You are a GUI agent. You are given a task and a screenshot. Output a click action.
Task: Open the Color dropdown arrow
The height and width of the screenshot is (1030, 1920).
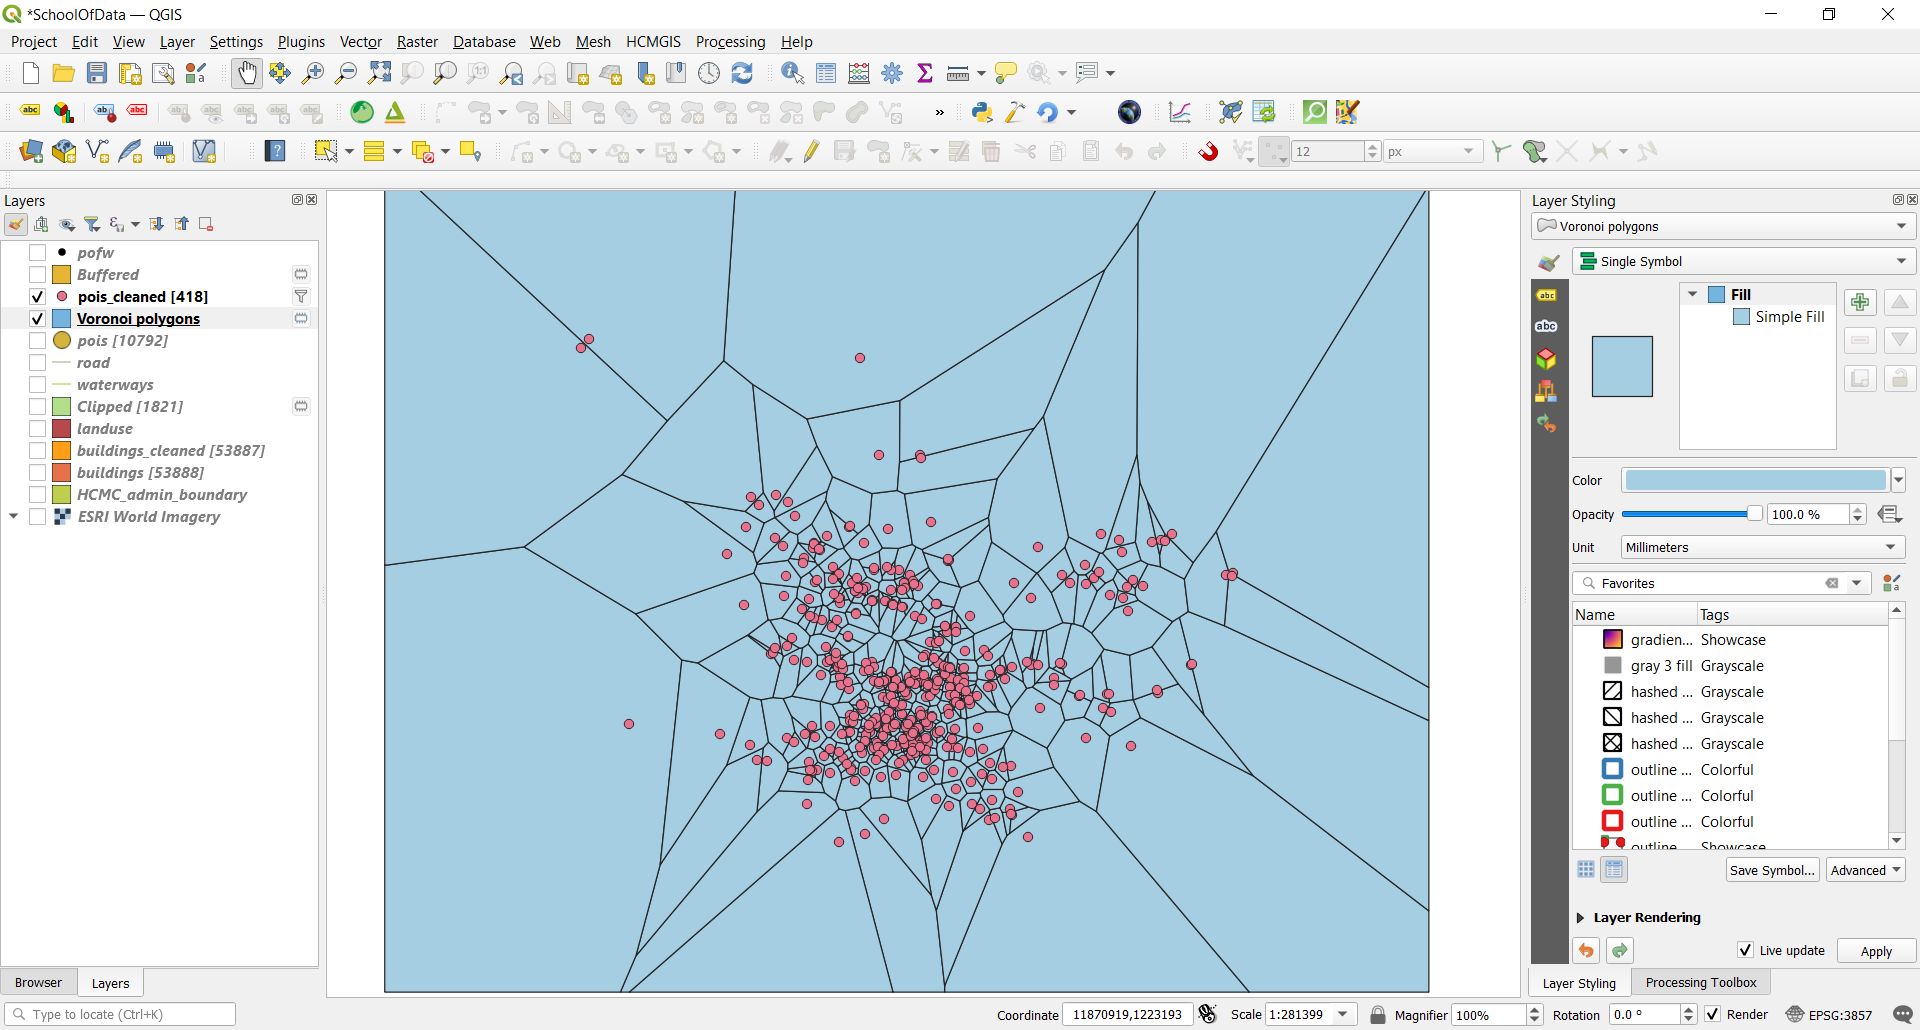(1898, 480)
